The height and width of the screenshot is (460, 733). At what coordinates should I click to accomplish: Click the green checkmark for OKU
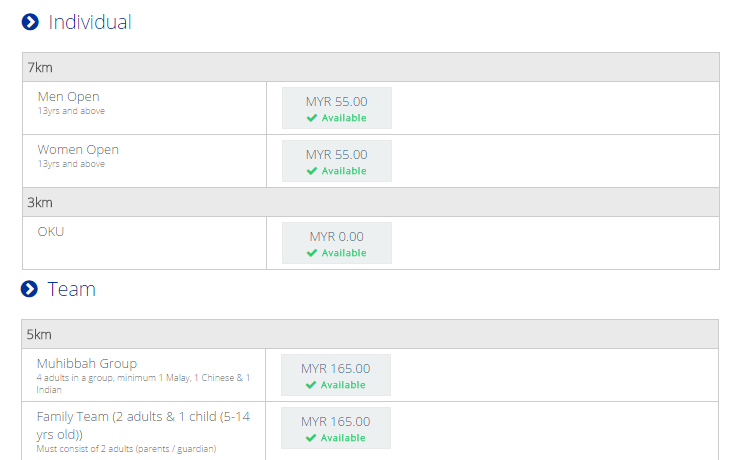312,253
